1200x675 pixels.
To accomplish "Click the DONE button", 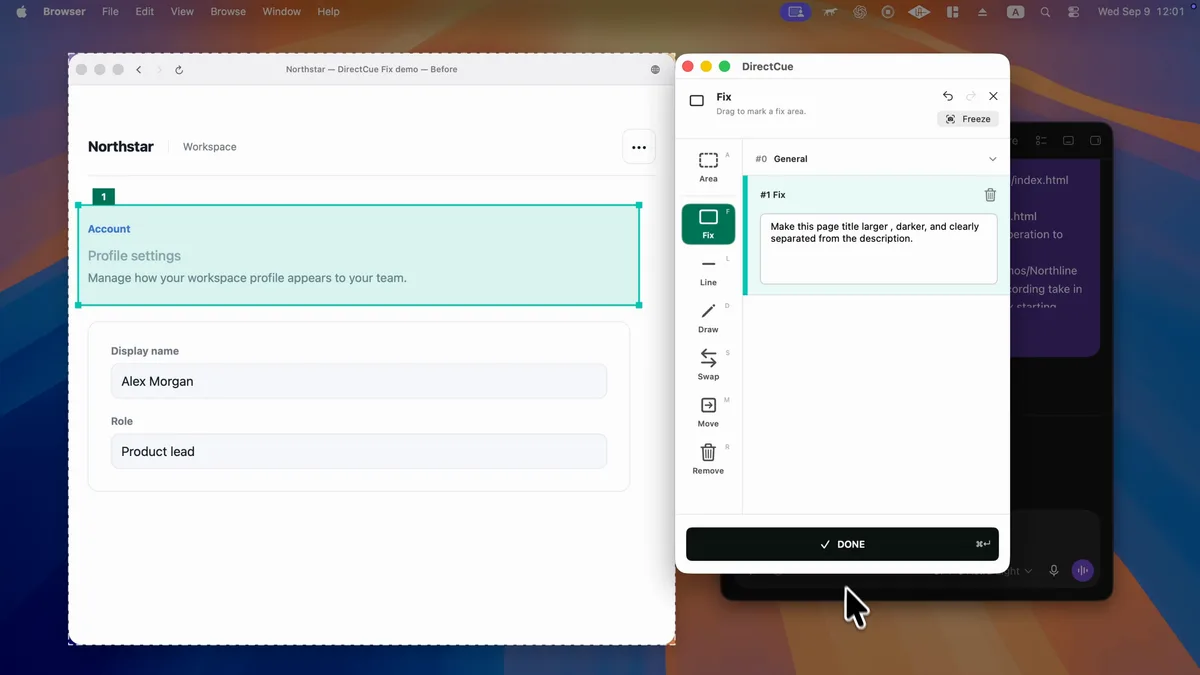I will [x=842, y=544].
